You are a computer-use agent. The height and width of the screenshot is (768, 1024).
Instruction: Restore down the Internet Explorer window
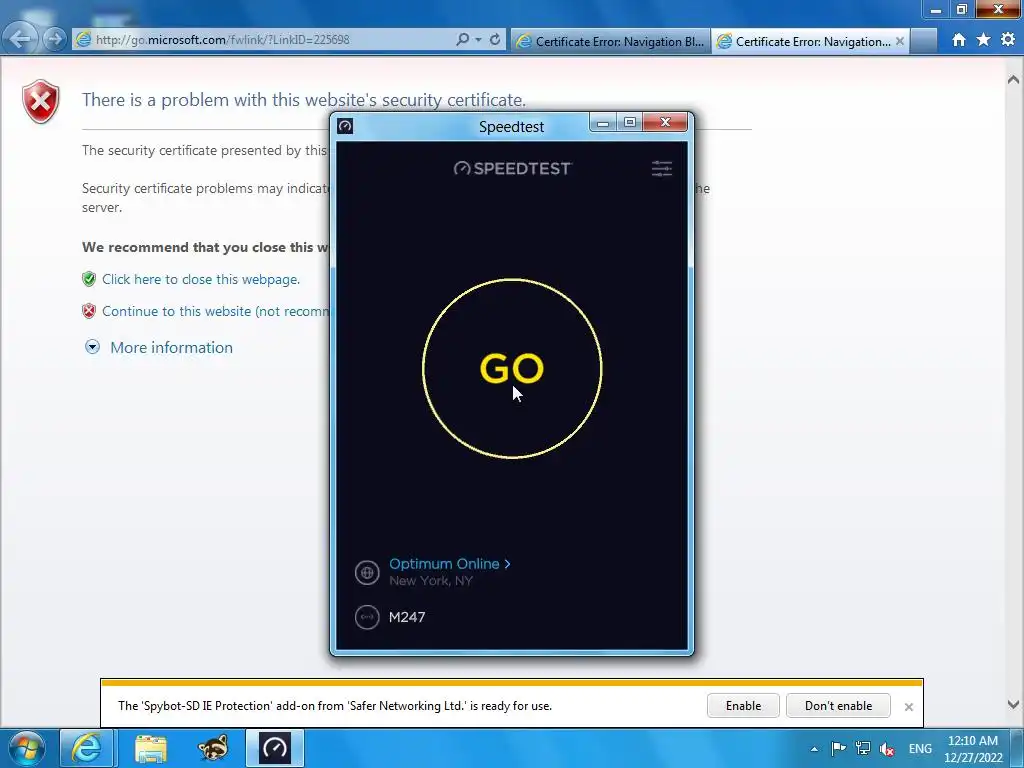[962, 9]
